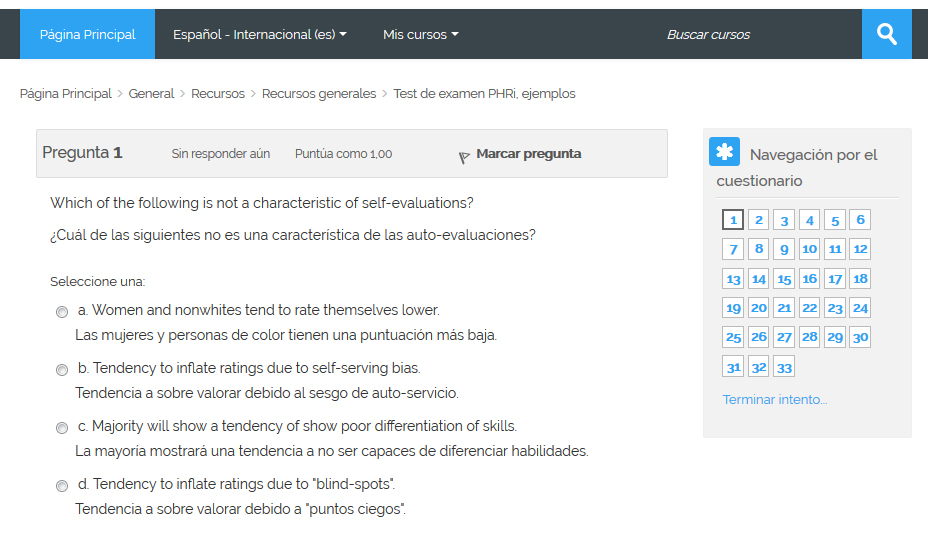Open Recursos generales breadcrumb link
The height and width of the screenshot is (546, 928).
tap(319, 93)
